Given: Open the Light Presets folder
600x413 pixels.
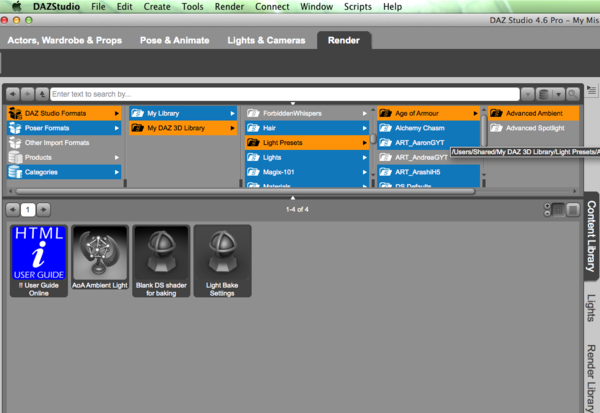Looking at the screenshot, I should coord(307,143).
